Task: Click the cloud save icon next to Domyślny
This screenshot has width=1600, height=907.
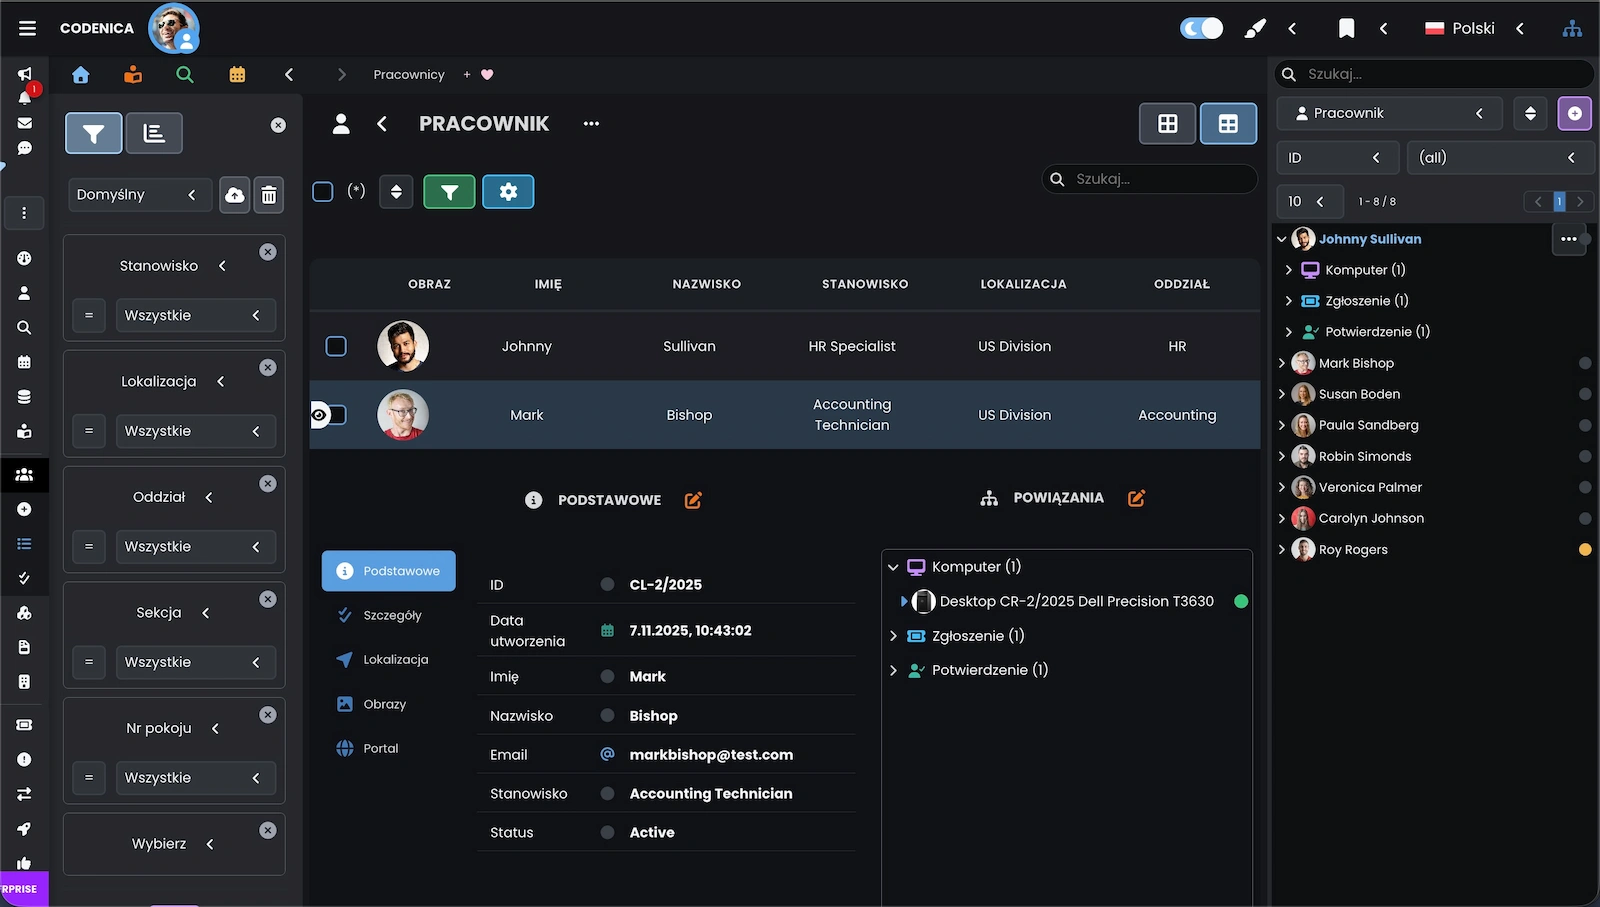Action: (234, 195)
